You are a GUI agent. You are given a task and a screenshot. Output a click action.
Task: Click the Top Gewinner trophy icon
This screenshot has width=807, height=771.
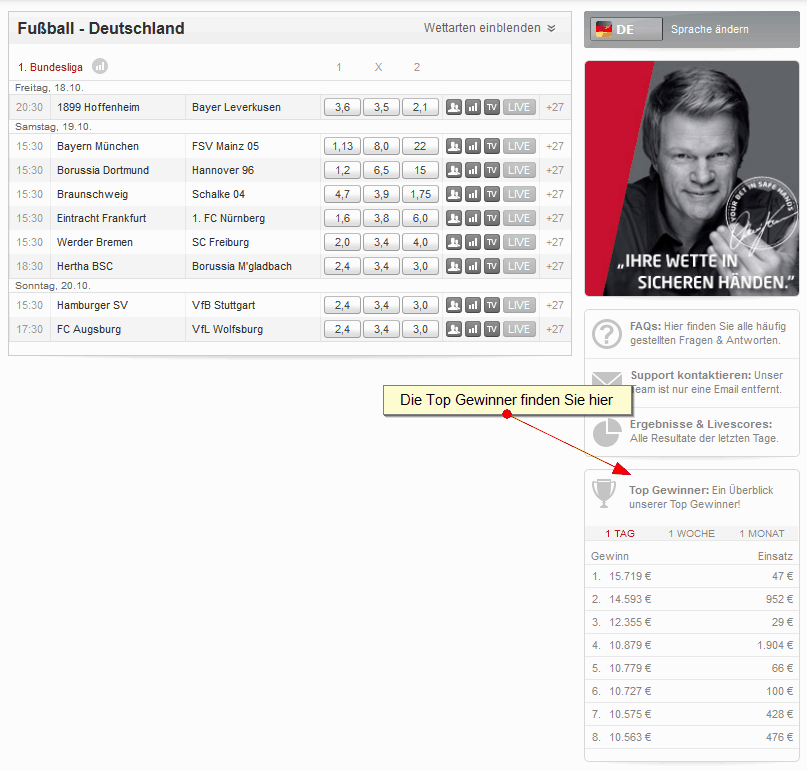(x=604, y=494)
